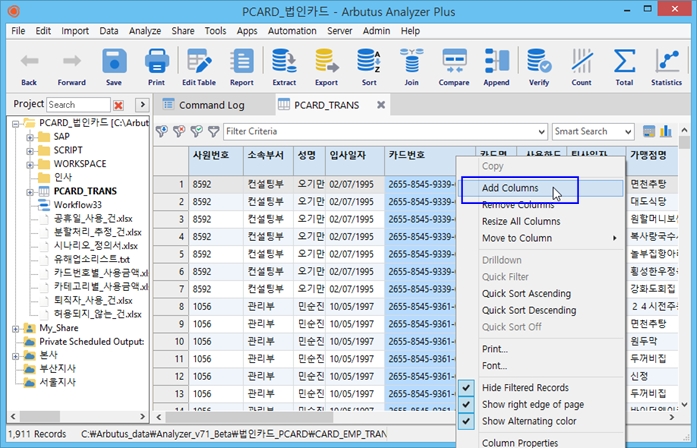Image resolution: width=697 pixels, height=448 pixels.
Task: Close the PCARD_TRANS tab
Action: click(x=381, y=105)
